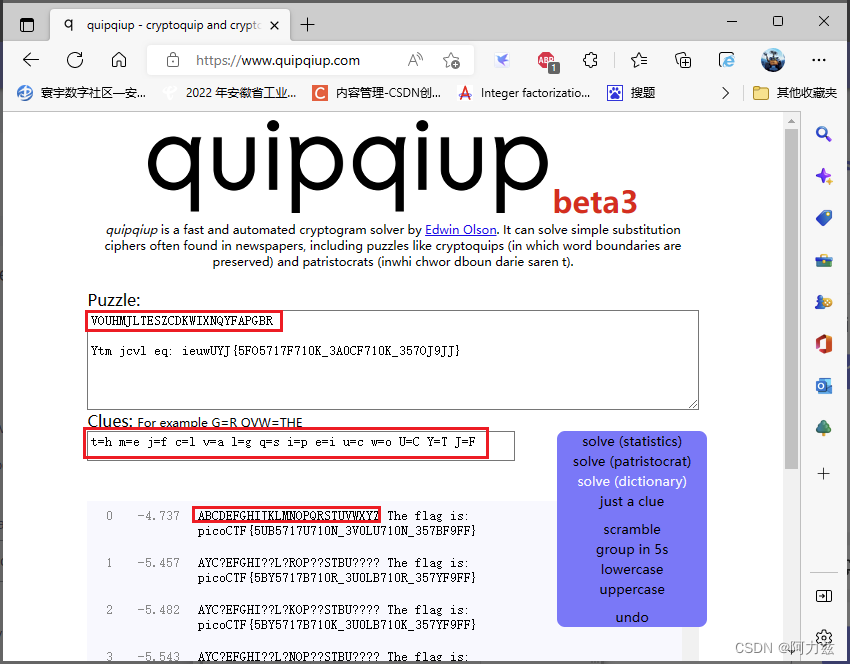The width and height of the screenshot is (850, 664).
Task: Open sidebar Microsoft 365 icon
Action: (x=823, y=344)
